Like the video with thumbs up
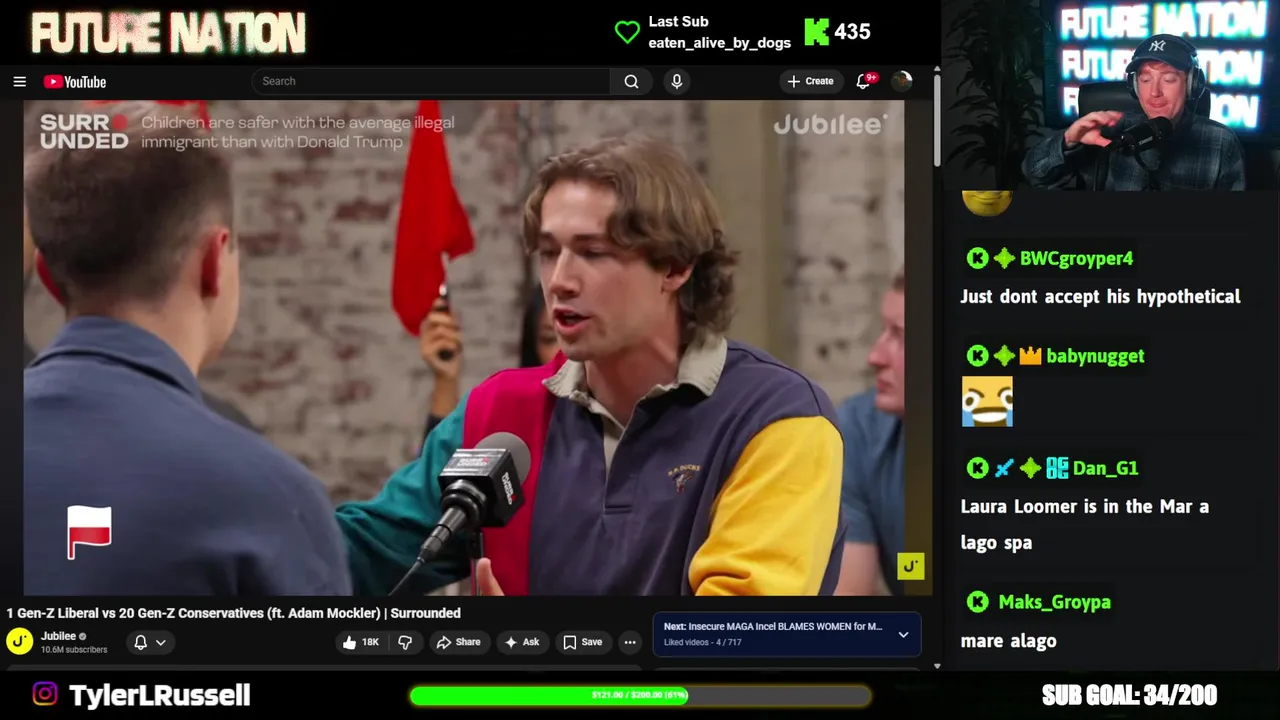Viewport: 1280px width, 720px height. point(360,642)
